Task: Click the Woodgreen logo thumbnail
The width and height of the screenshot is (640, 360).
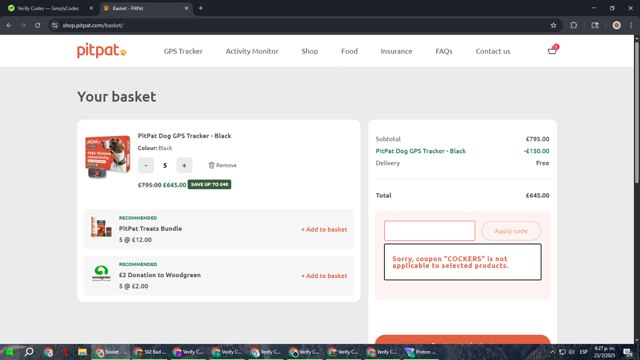Action: click(x=101, y=273)
